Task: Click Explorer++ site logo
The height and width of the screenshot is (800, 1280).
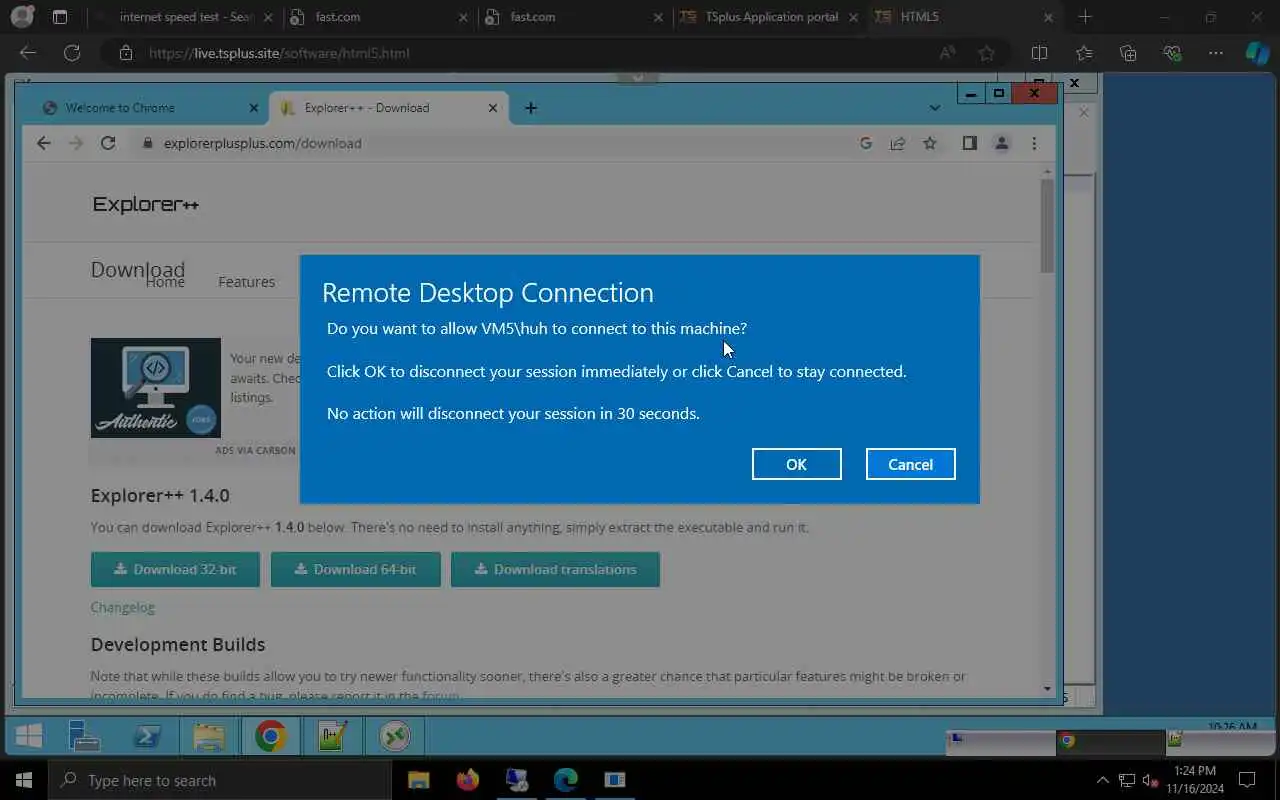Action: pyautogui.click(x=146, y=204)
